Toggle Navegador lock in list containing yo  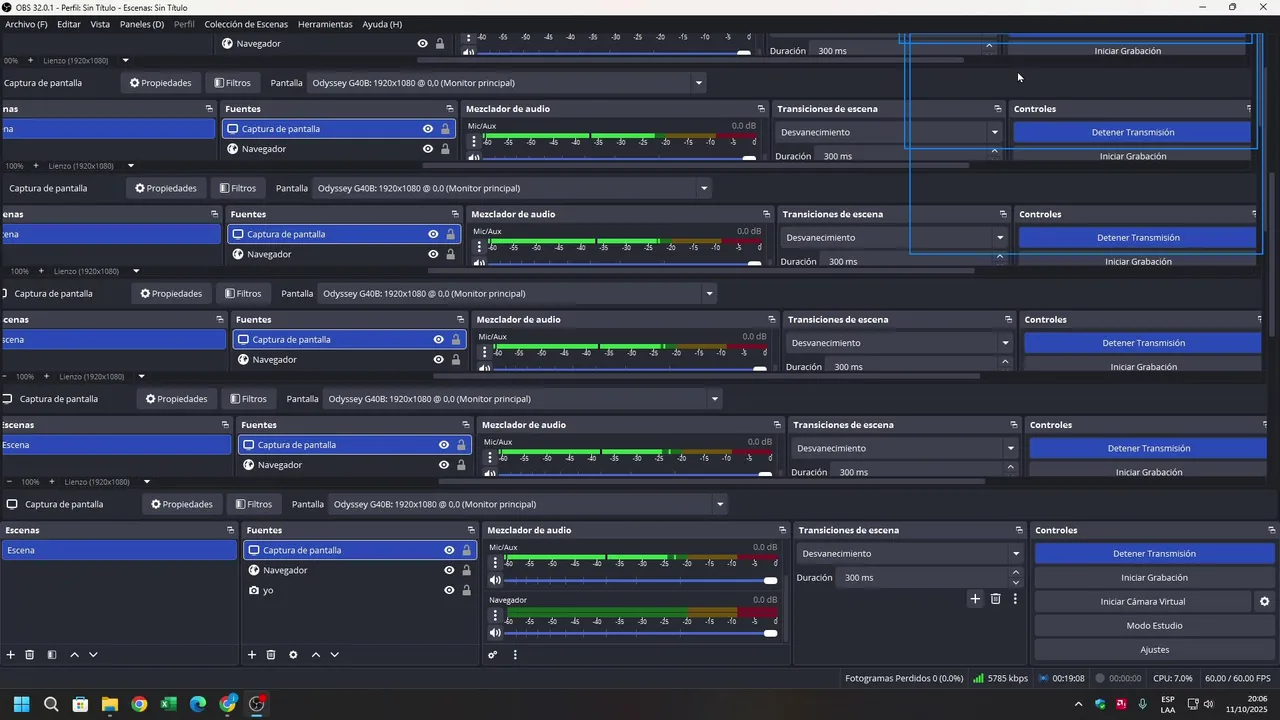point(466,570)
